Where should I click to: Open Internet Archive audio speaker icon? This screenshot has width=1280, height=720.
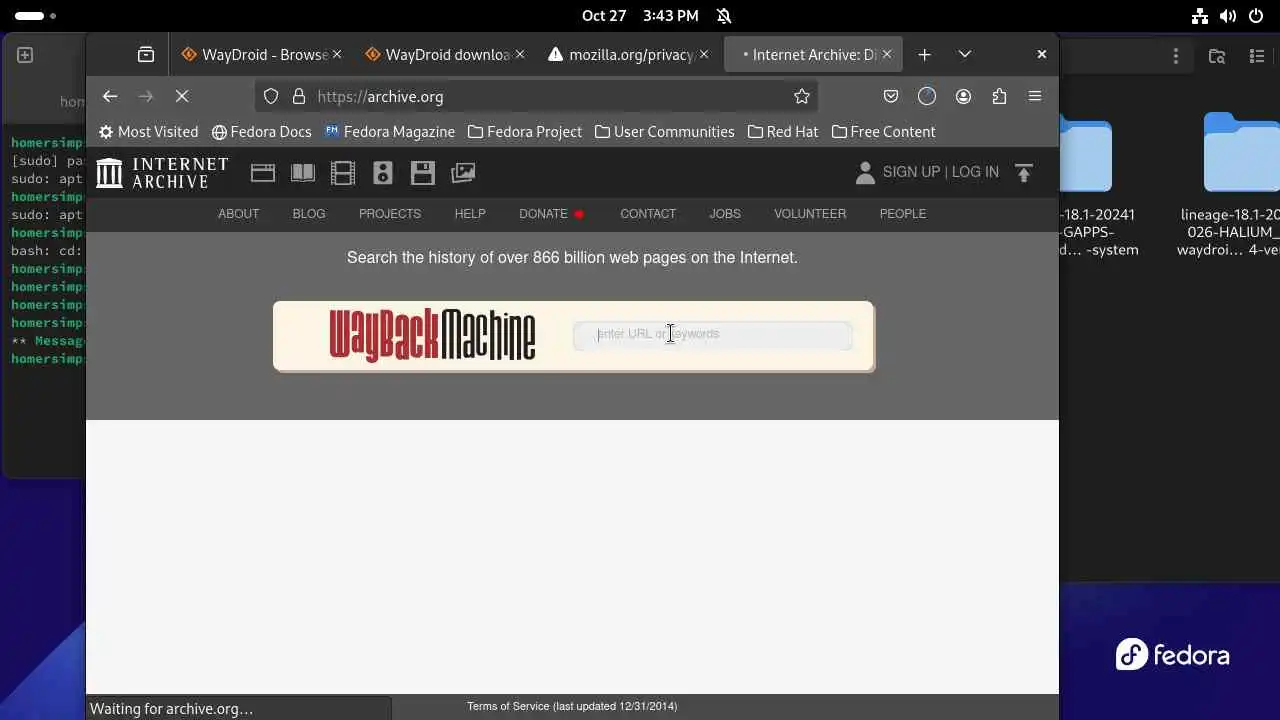(x=383, y=173)
